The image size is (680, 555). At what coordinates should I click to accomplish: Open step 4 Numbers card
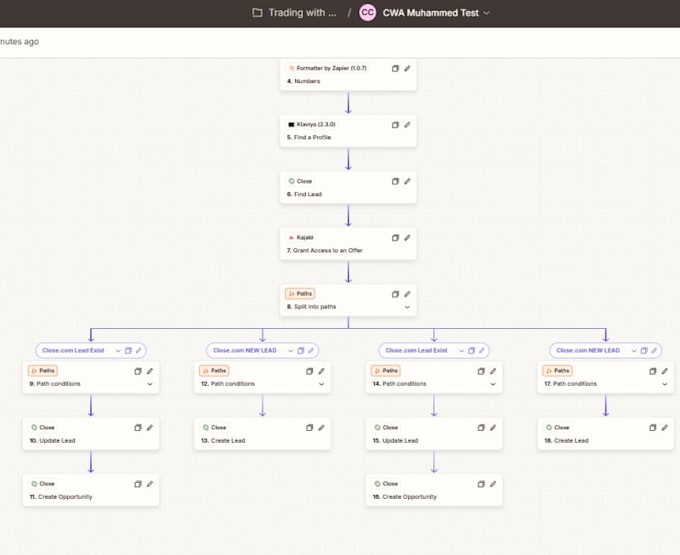(348, 75)
